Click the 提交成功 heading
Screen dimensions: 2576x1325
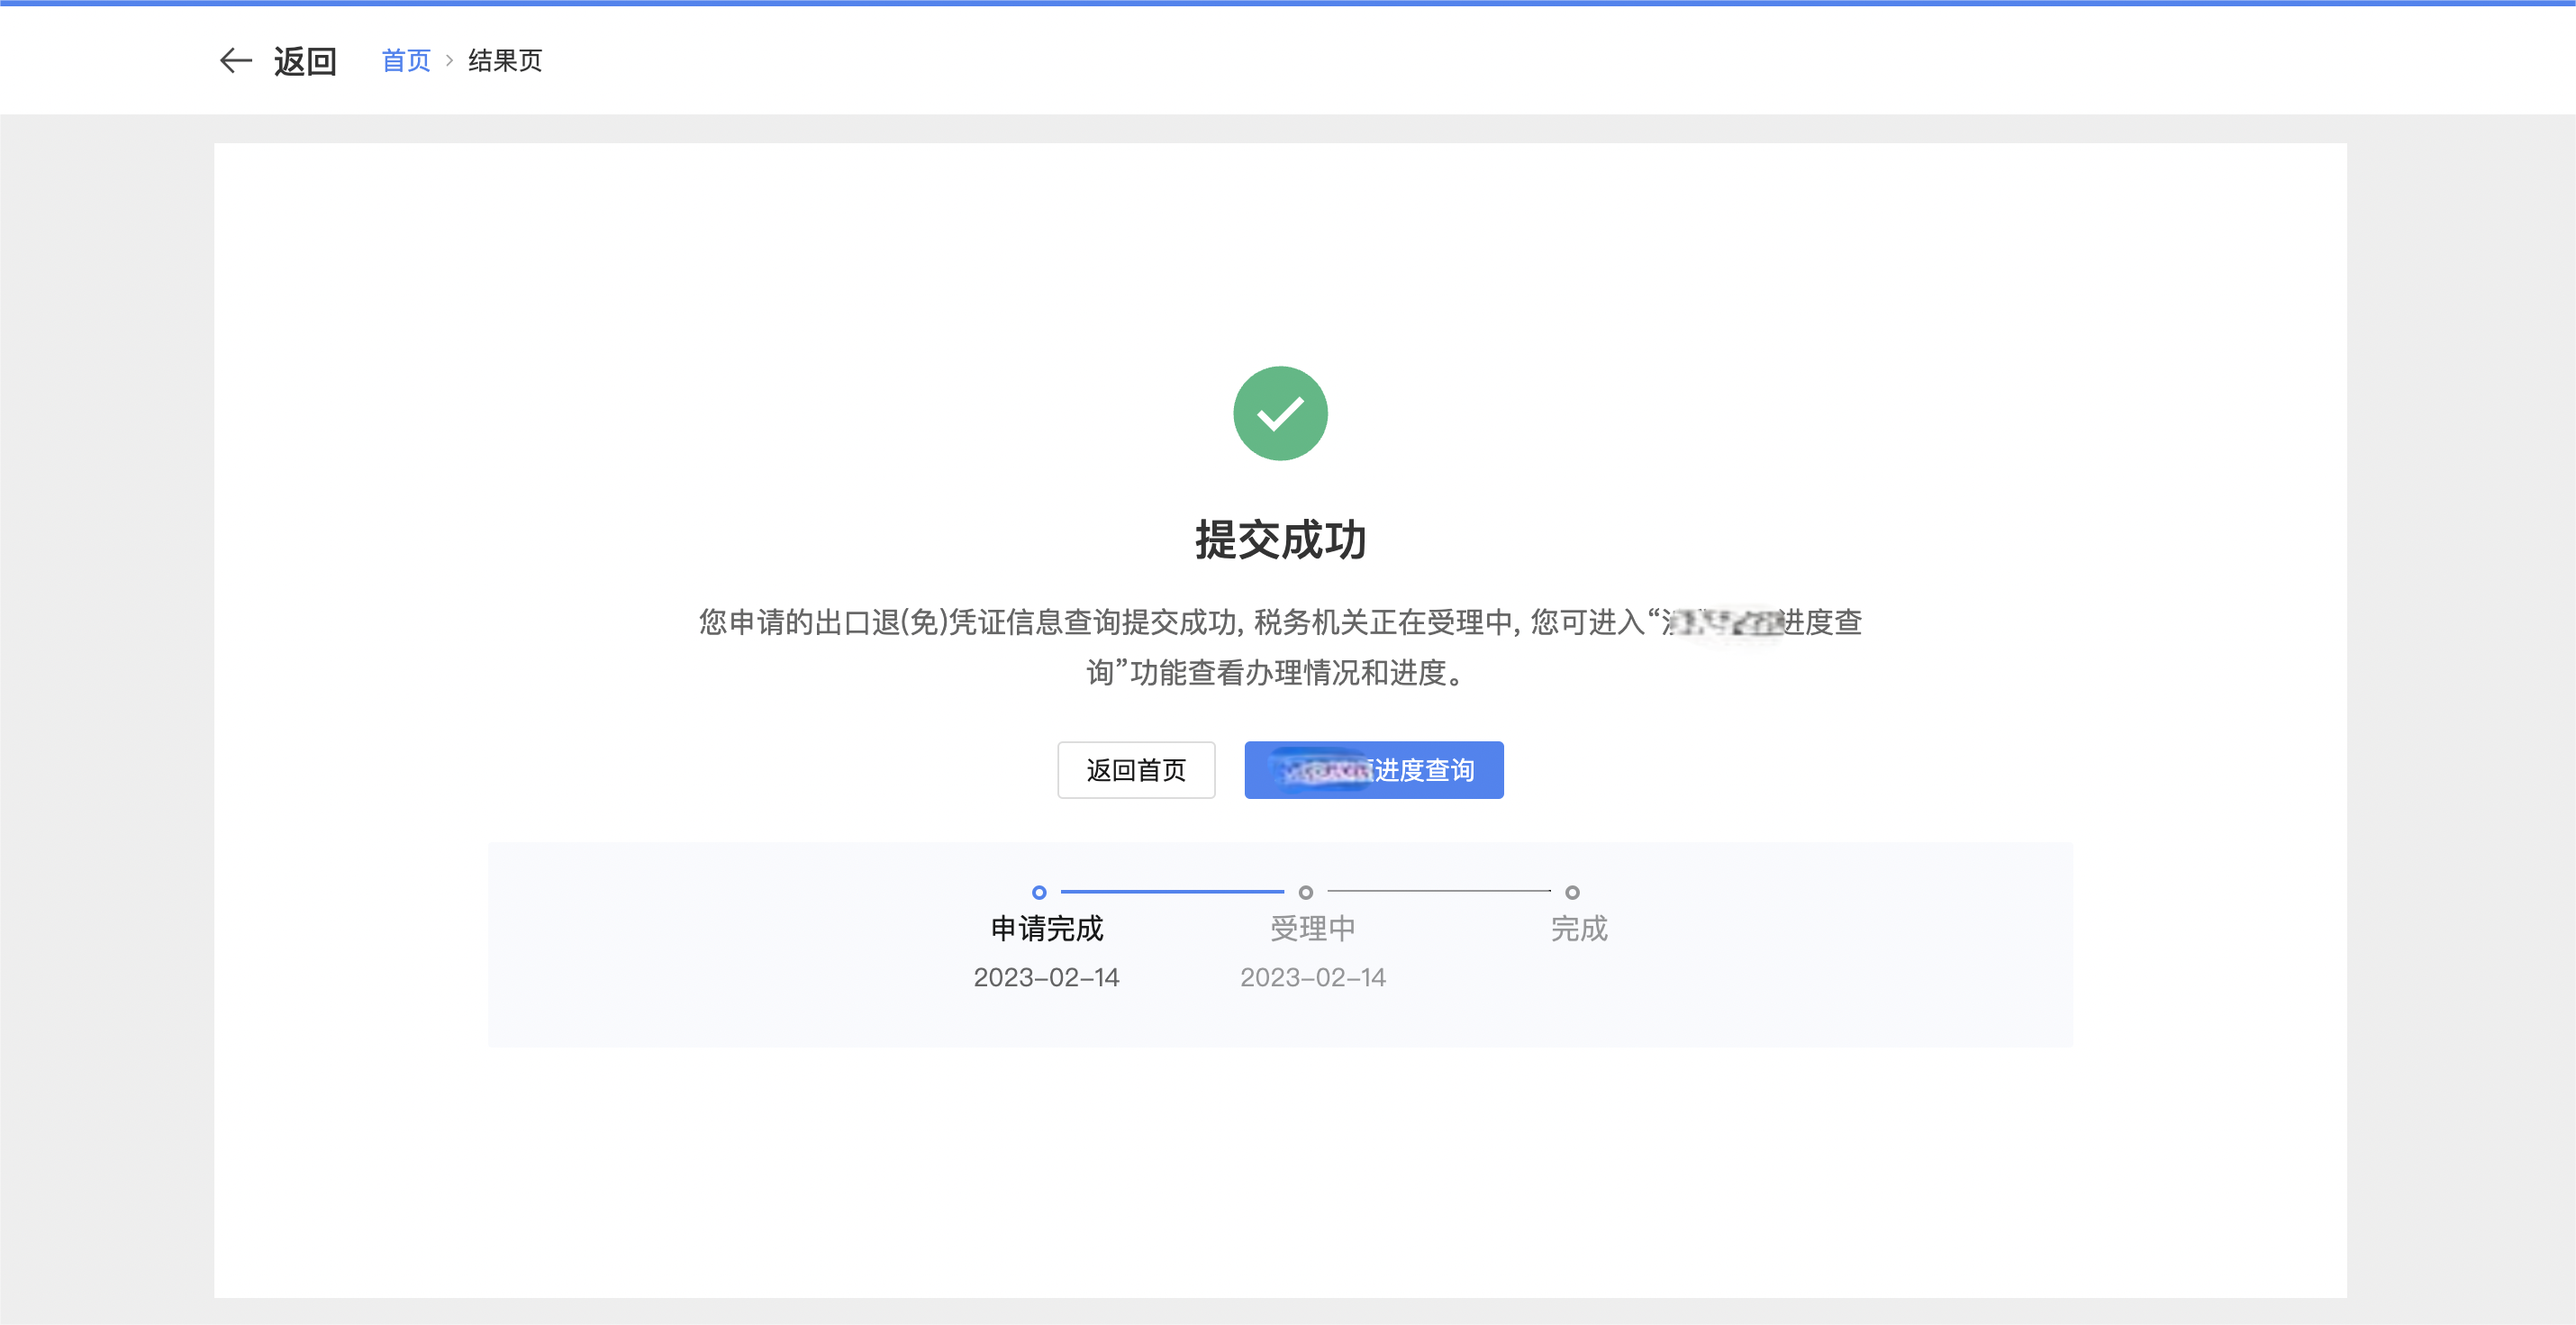(1280, 540)
